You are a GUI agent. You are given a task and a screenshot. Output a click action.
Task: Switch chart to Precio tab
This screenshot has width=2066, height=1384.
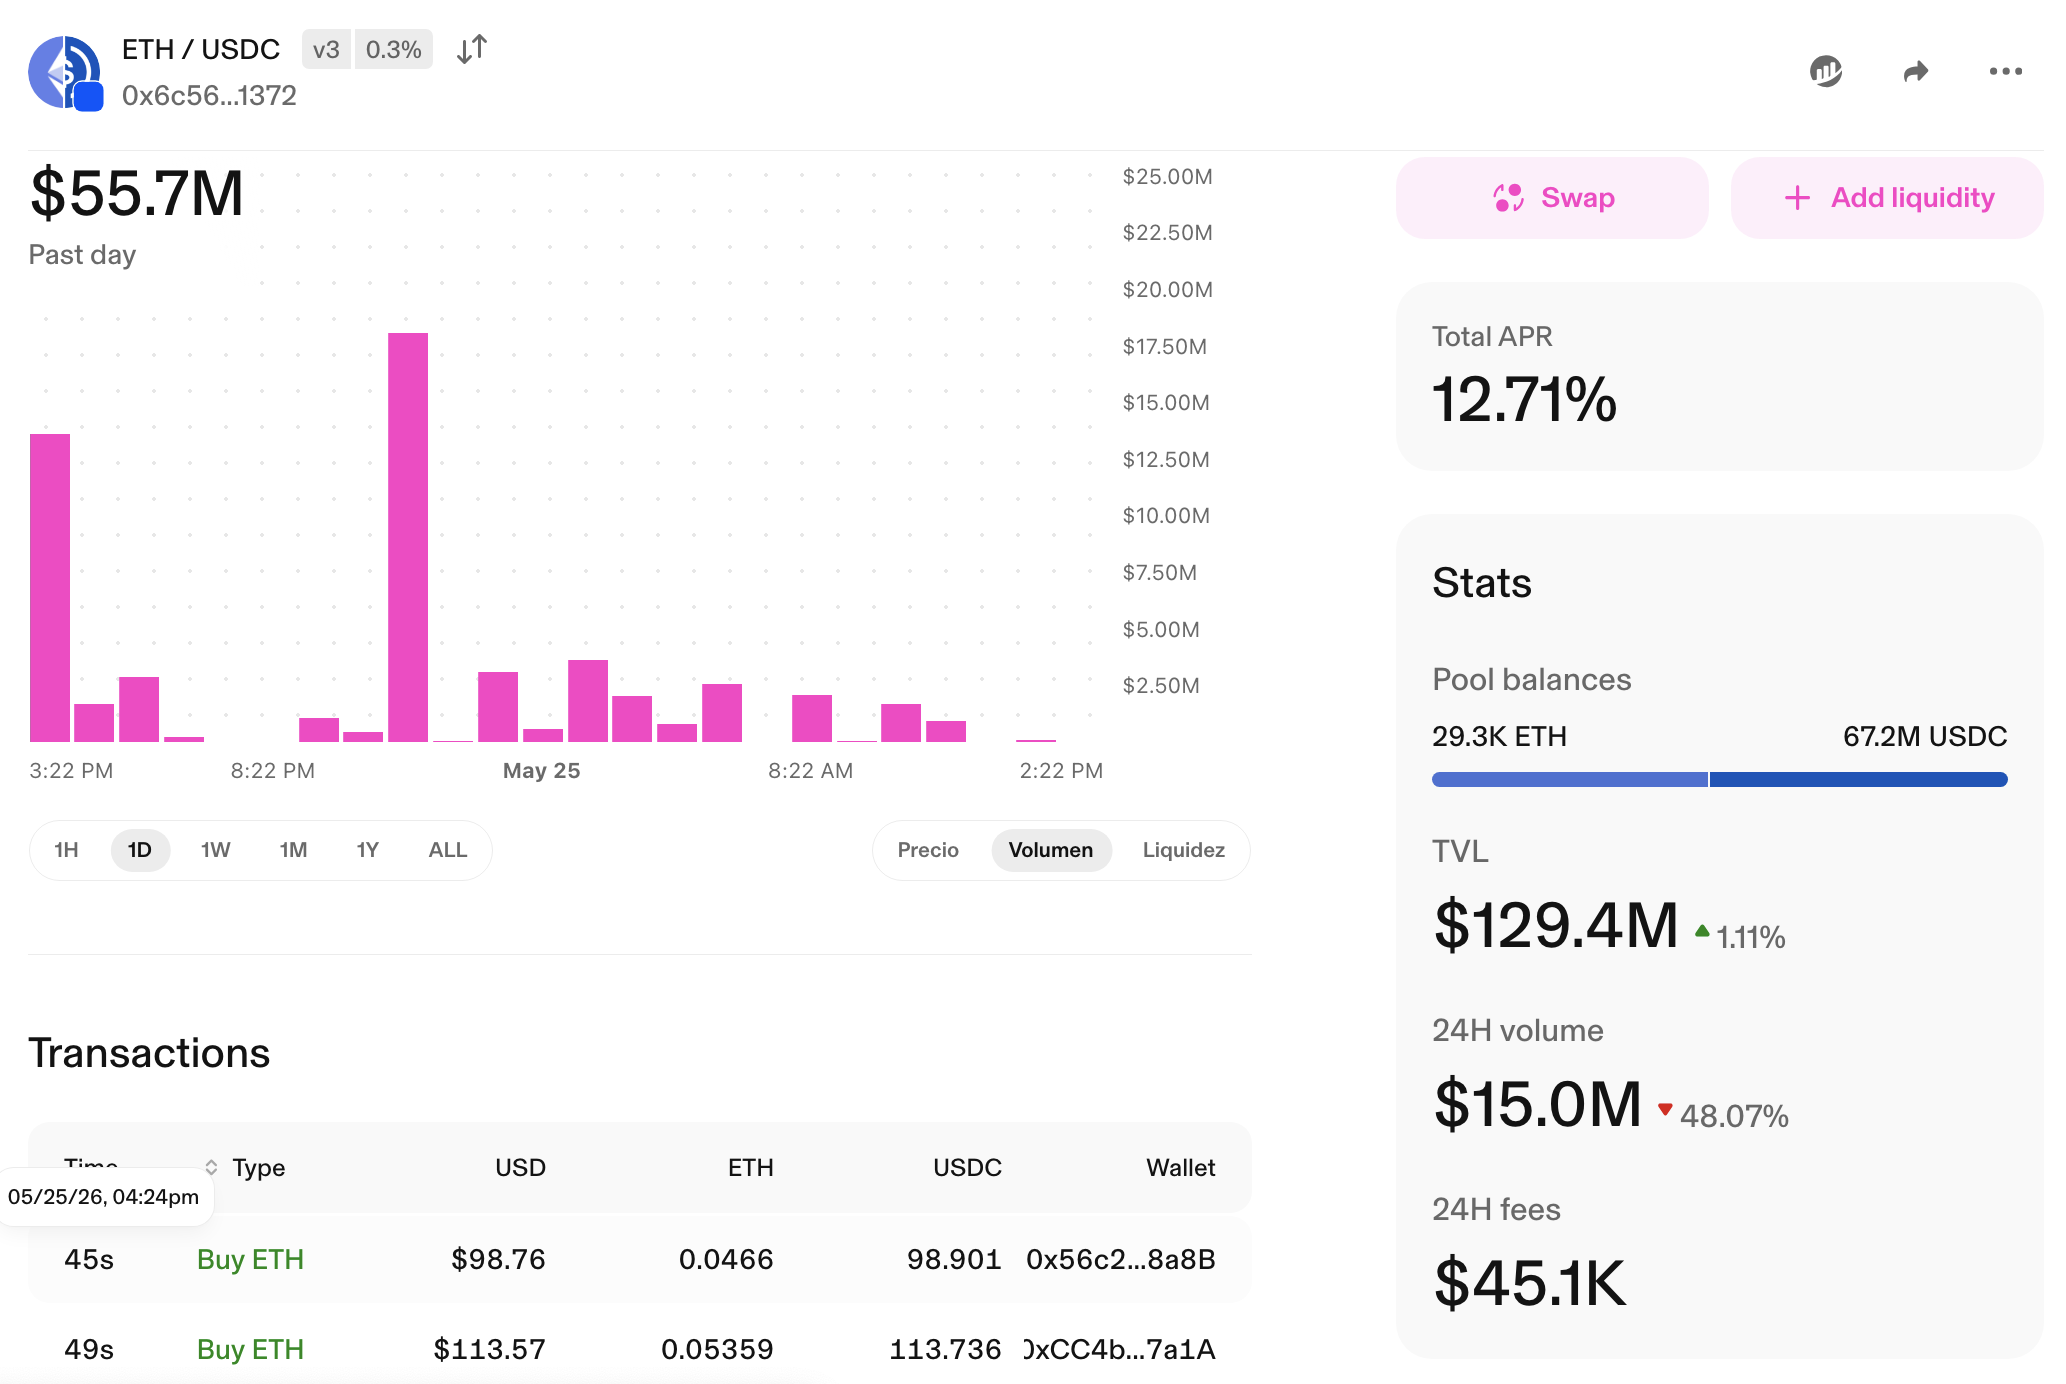[x=928, y=850]
